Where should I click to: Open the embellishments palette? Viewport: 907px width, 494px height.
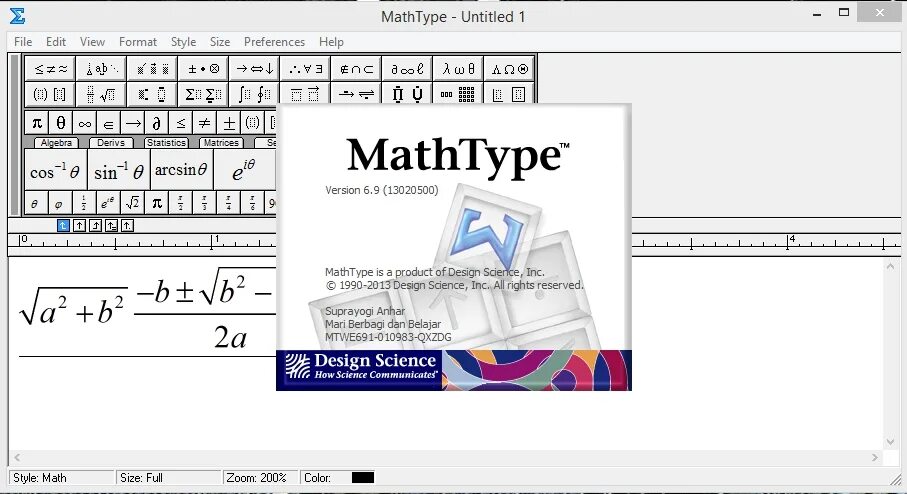tap(152, 69)
